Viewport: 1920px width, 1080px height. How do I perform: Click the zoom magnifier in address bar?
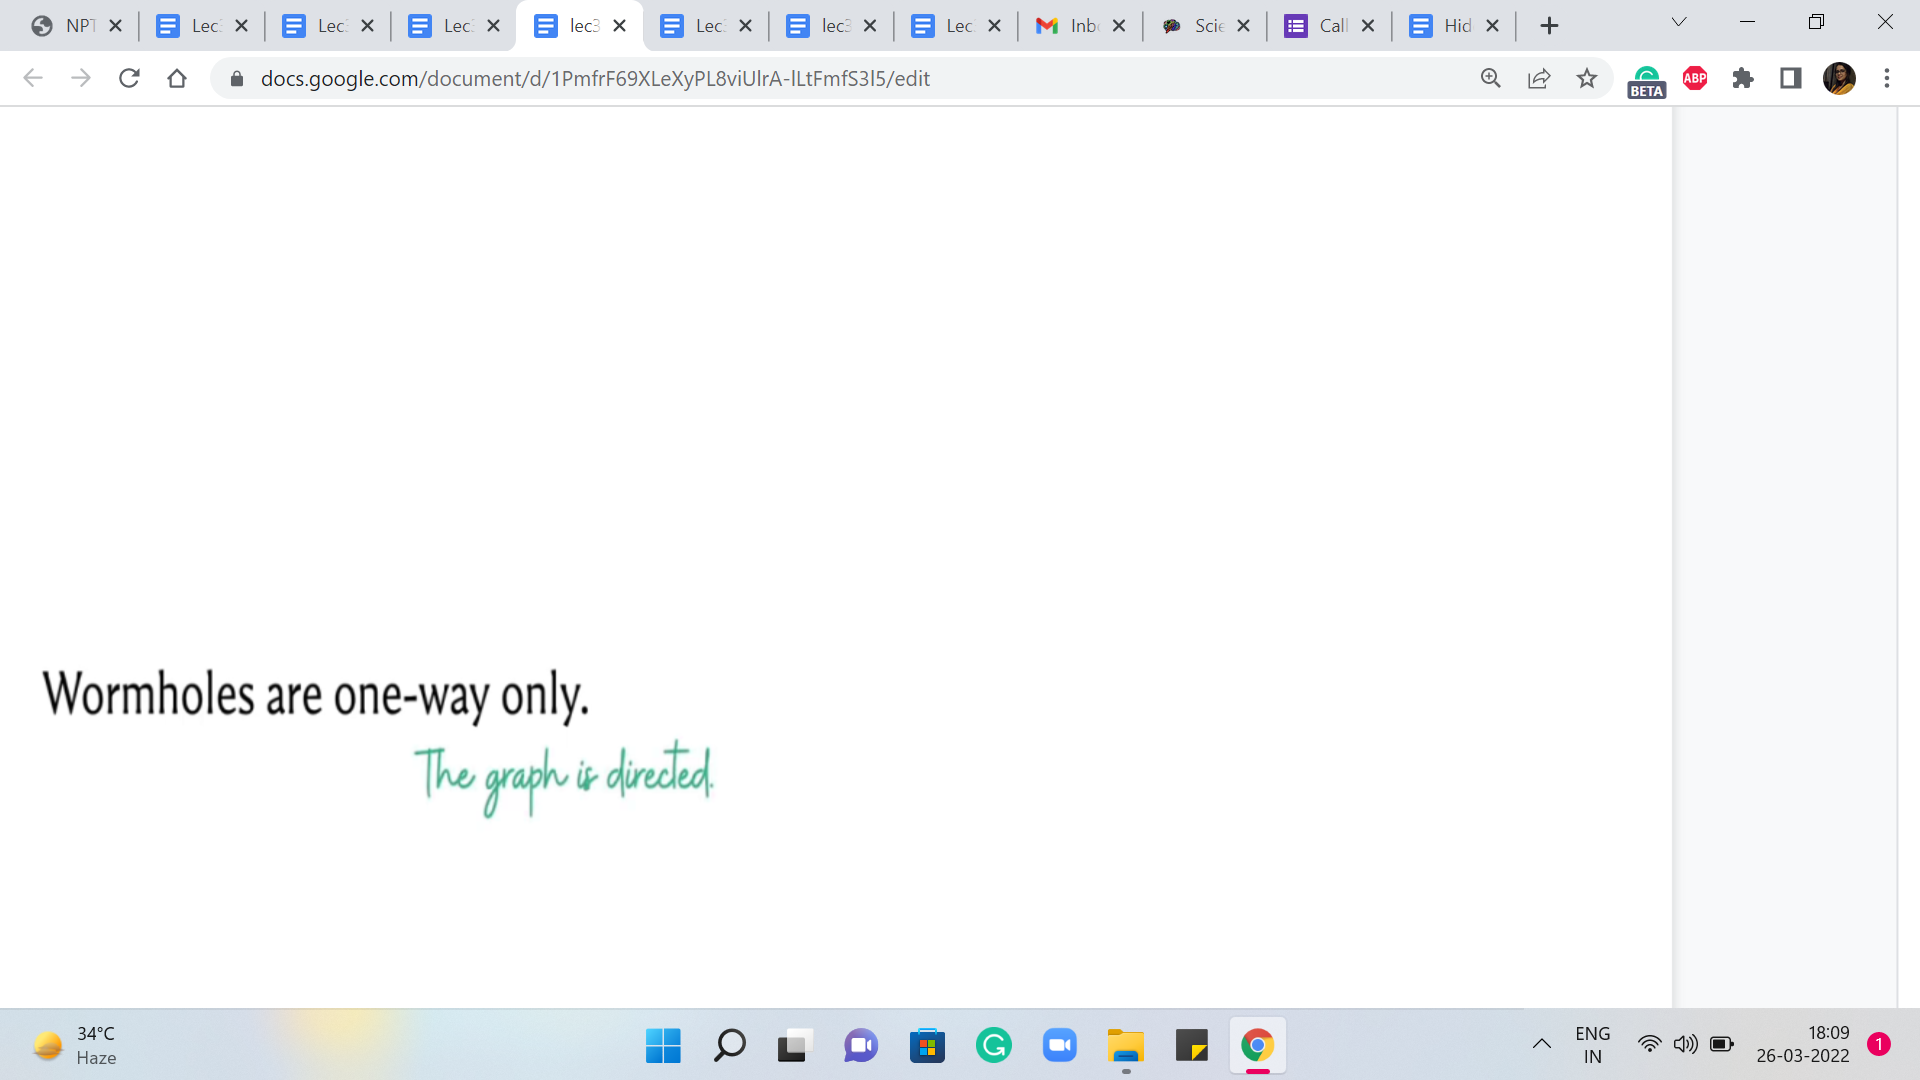(x=1491, y=78)
